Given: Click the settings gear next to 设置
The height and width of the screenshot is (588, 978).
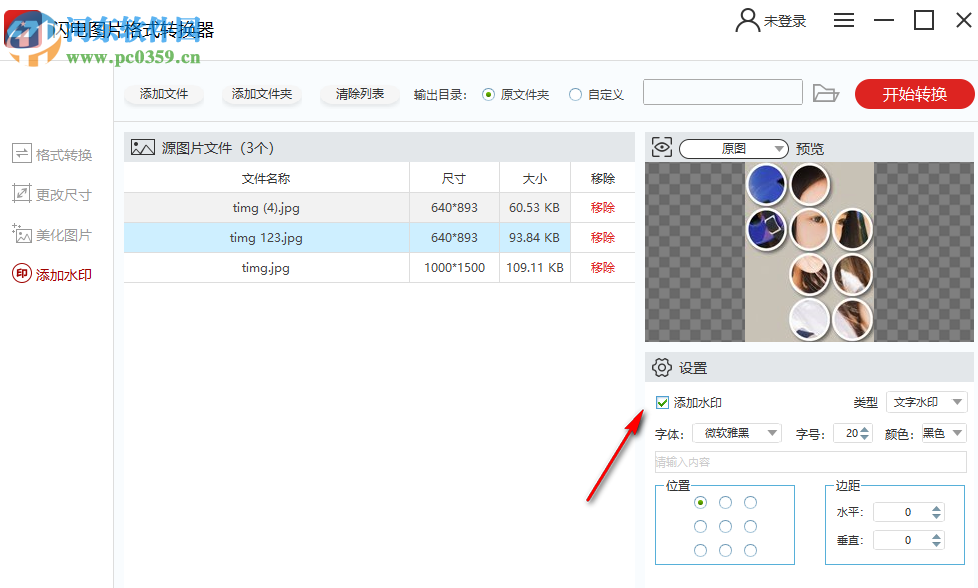Looking at the screenshot, I should pyautogui.click(x=661, y=367).
